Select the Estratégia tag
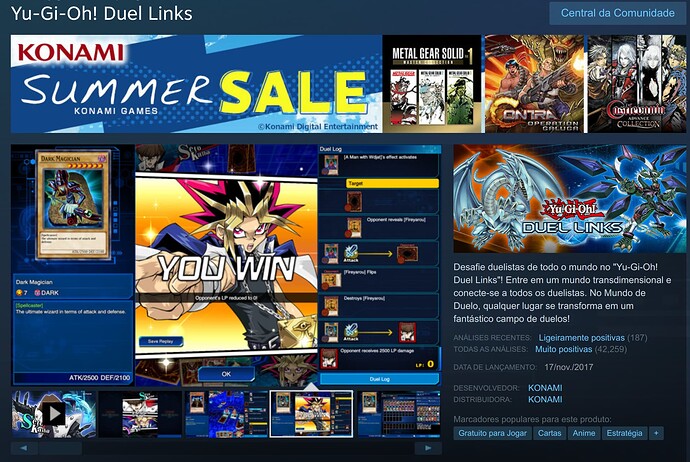This screenshot has width=690, height=462. [x=624, y=433]
